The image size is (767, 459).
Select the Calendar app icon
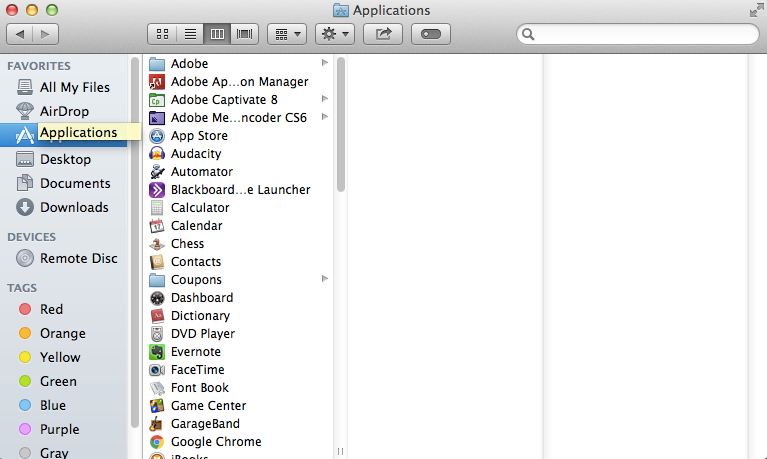pos(157,226)
